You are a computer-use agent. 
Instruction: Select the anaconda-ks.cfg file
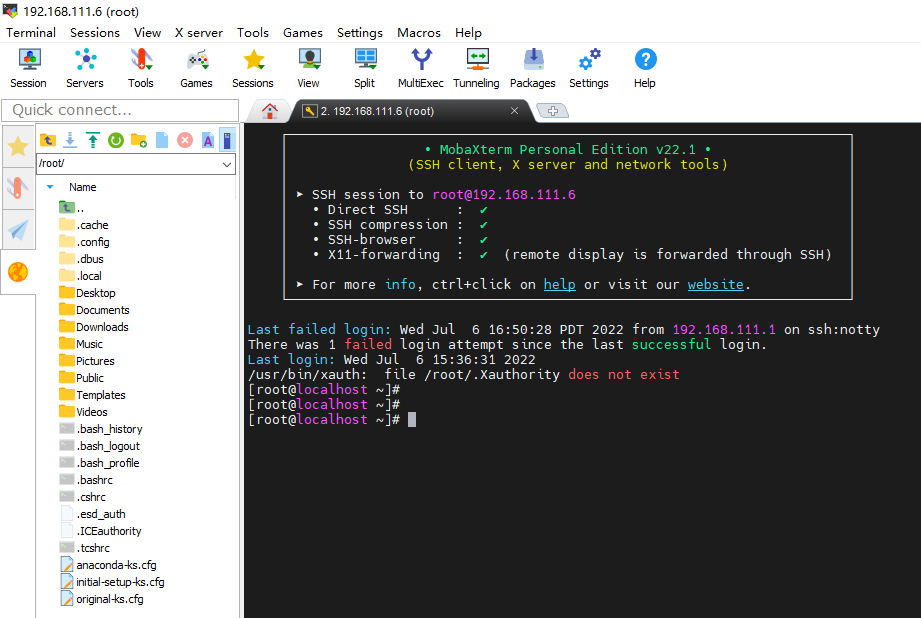(108, 565)
